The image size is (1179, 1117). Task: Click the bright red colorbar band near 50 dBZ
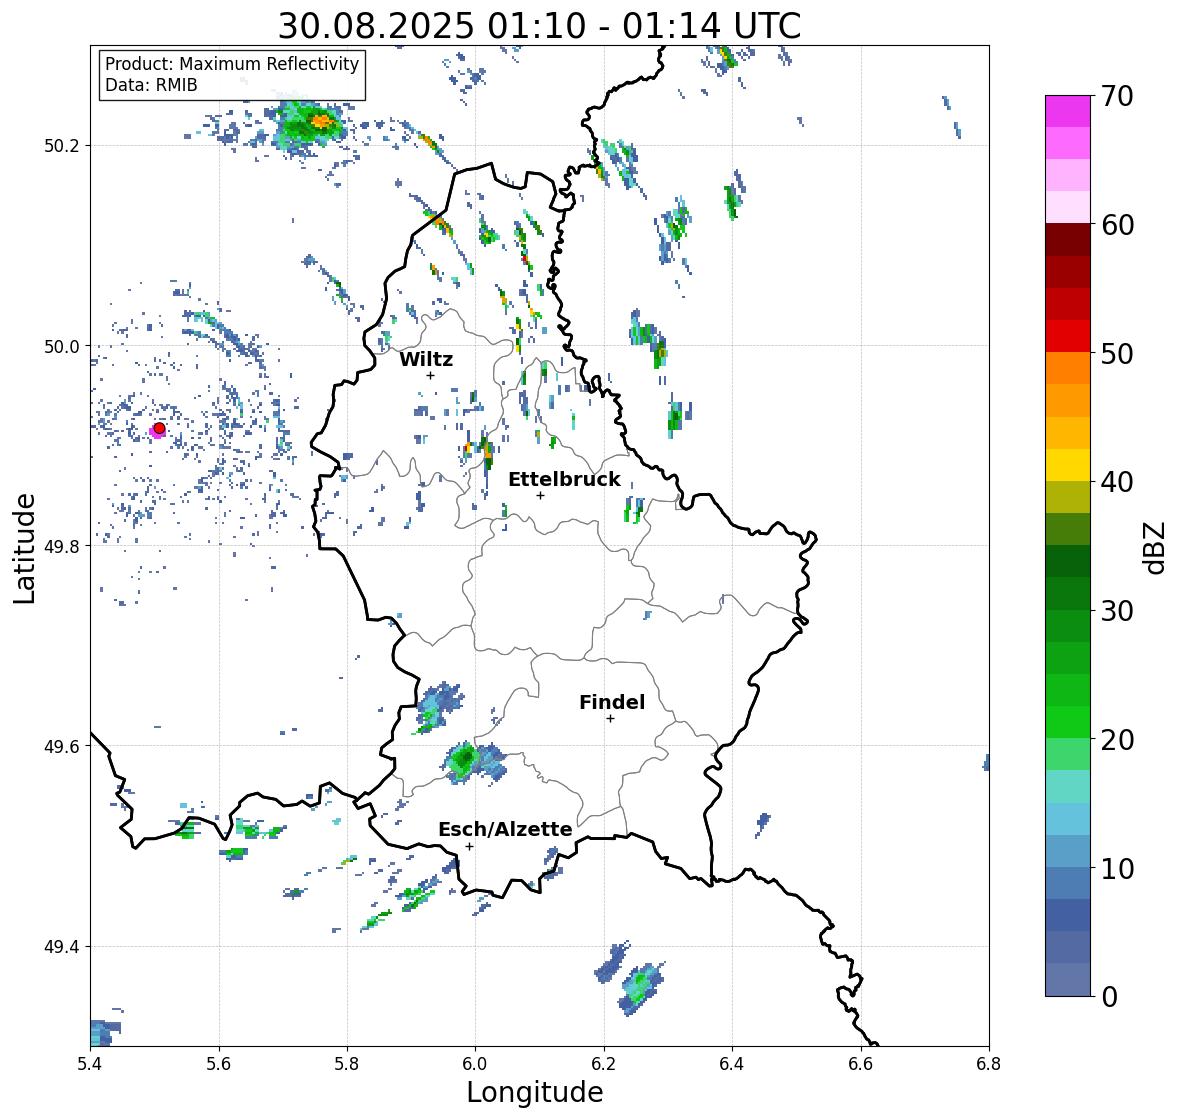pyautogui.click(x=1068, y=336)
